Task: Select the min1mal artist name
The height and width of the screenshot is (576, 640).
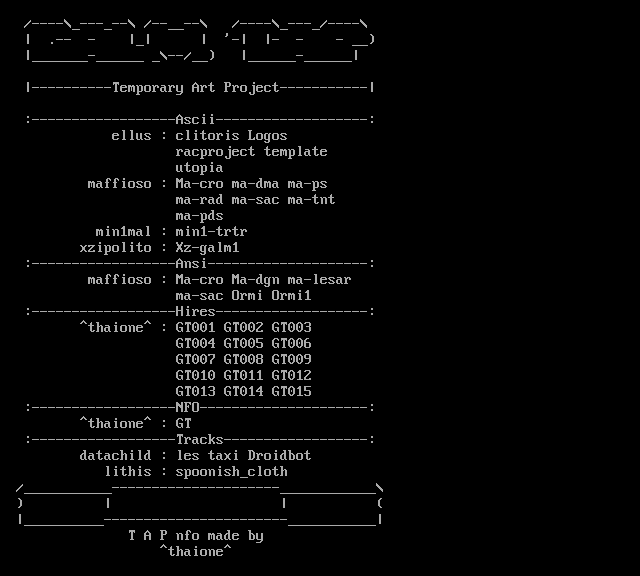Action: (123, 232)
